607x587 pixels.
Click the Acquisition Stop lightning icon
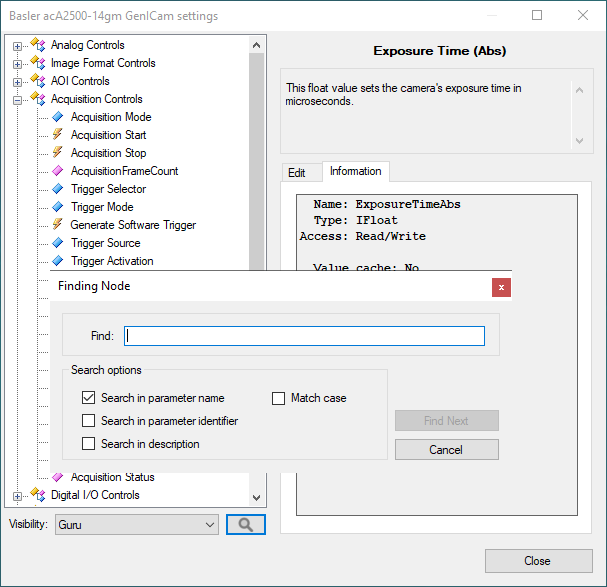58,153
